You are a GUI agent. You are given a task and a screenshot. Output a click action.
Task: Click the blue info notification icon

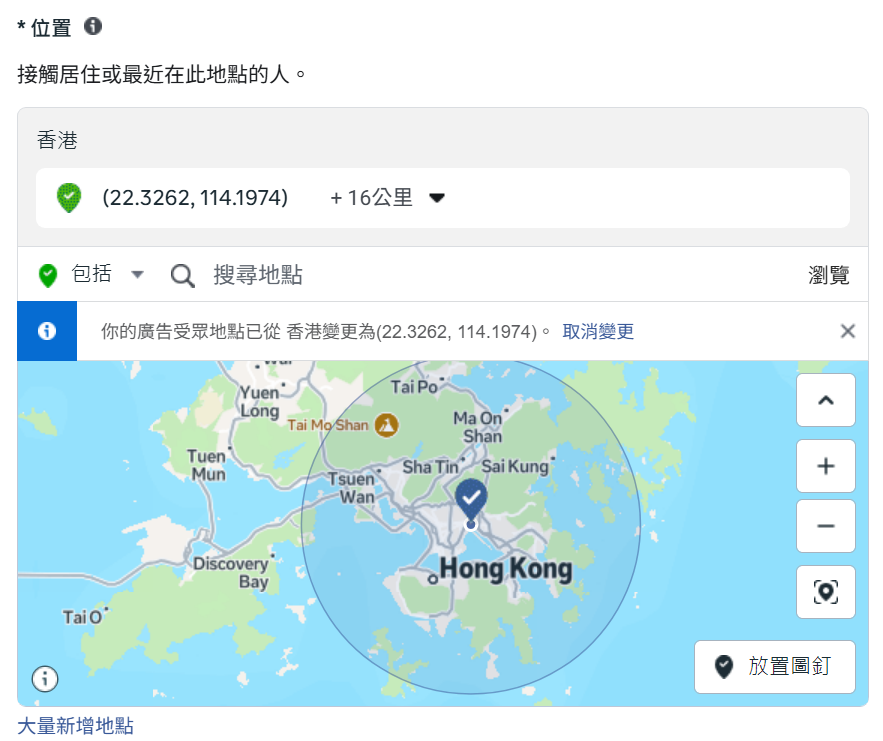click(47, 331)
